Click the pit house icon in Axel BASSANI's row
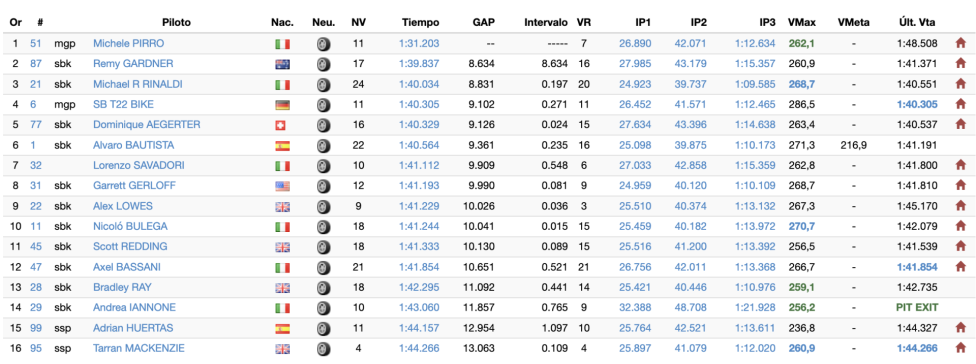976x364 pixels. click(960, 267)
